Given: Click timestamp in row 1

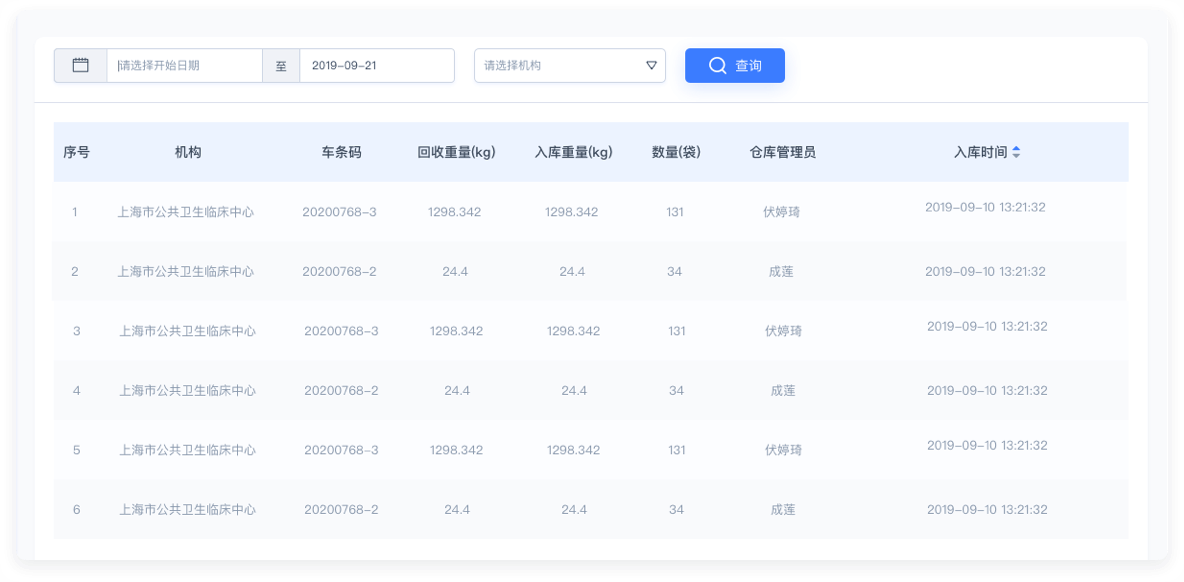Looking at the screenshot, I should tap(985, 207).
